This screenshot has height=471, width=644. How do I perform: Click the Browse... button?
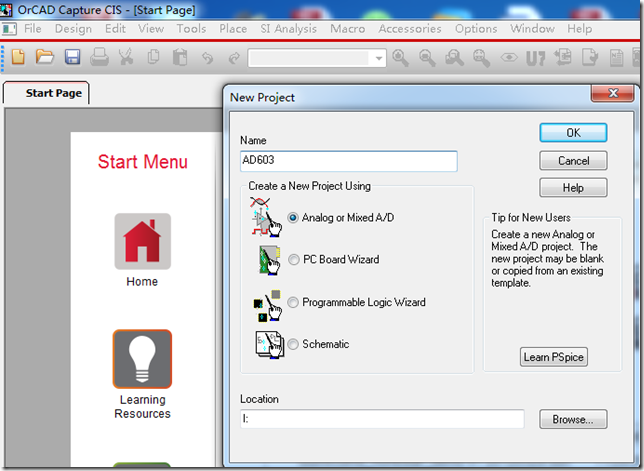[x=573, y=419]
